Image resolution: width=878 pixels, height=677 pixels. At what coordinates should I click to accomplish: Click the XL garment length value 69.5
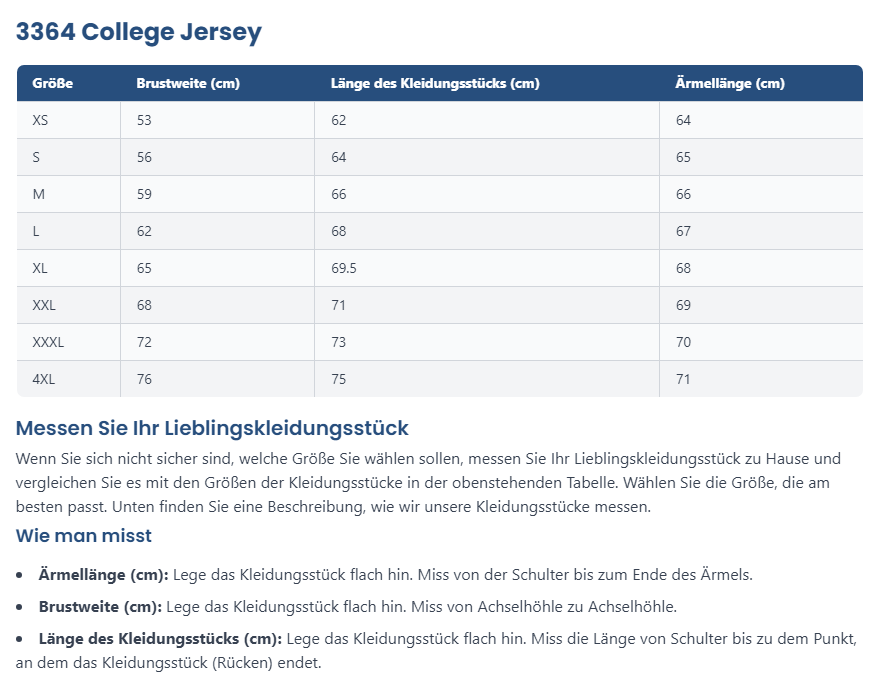[x=345, y=268]
